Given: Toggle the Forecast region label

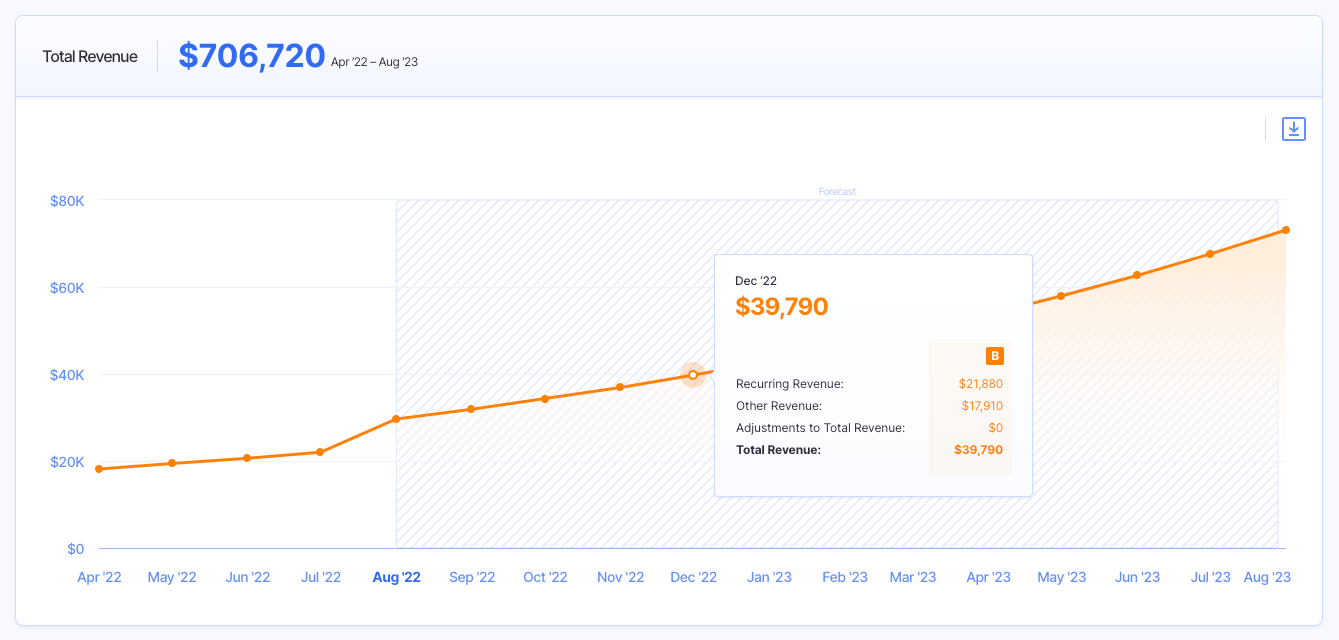Looking at the screenshot, I should click(x=837, y=191).
